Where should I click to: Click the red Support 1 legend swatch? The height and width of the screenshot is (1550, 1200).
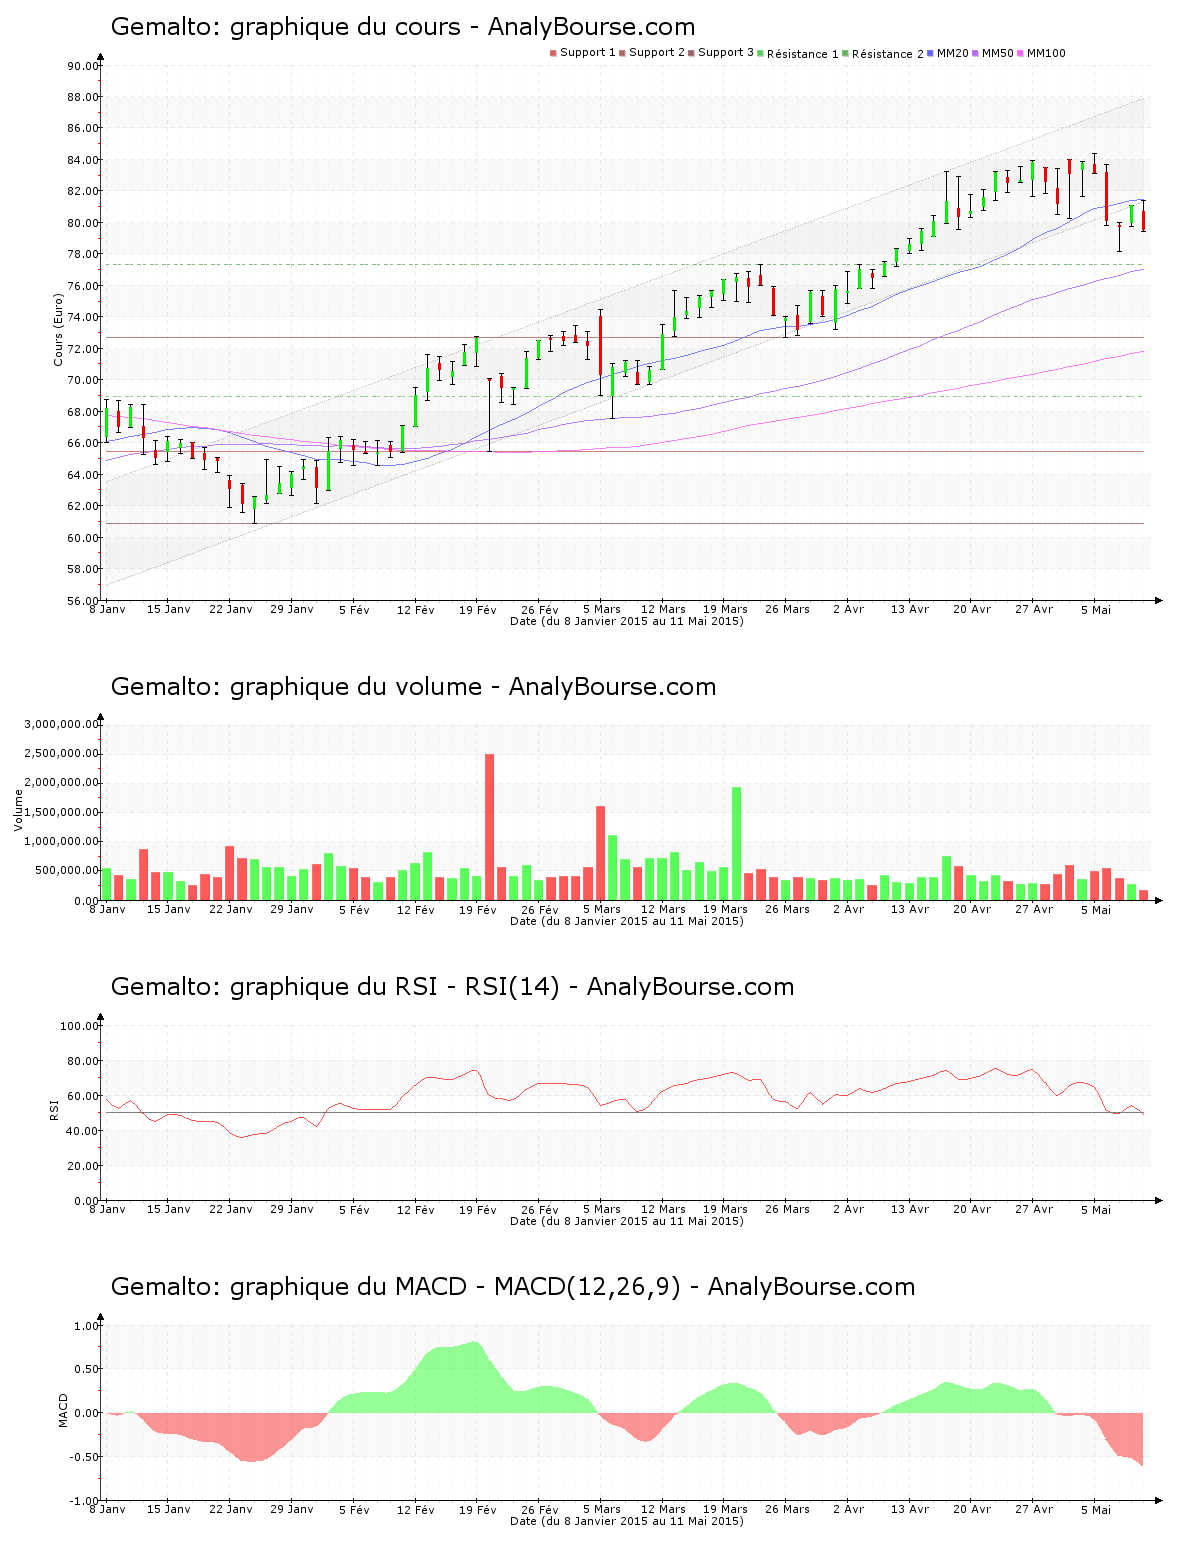553,53
